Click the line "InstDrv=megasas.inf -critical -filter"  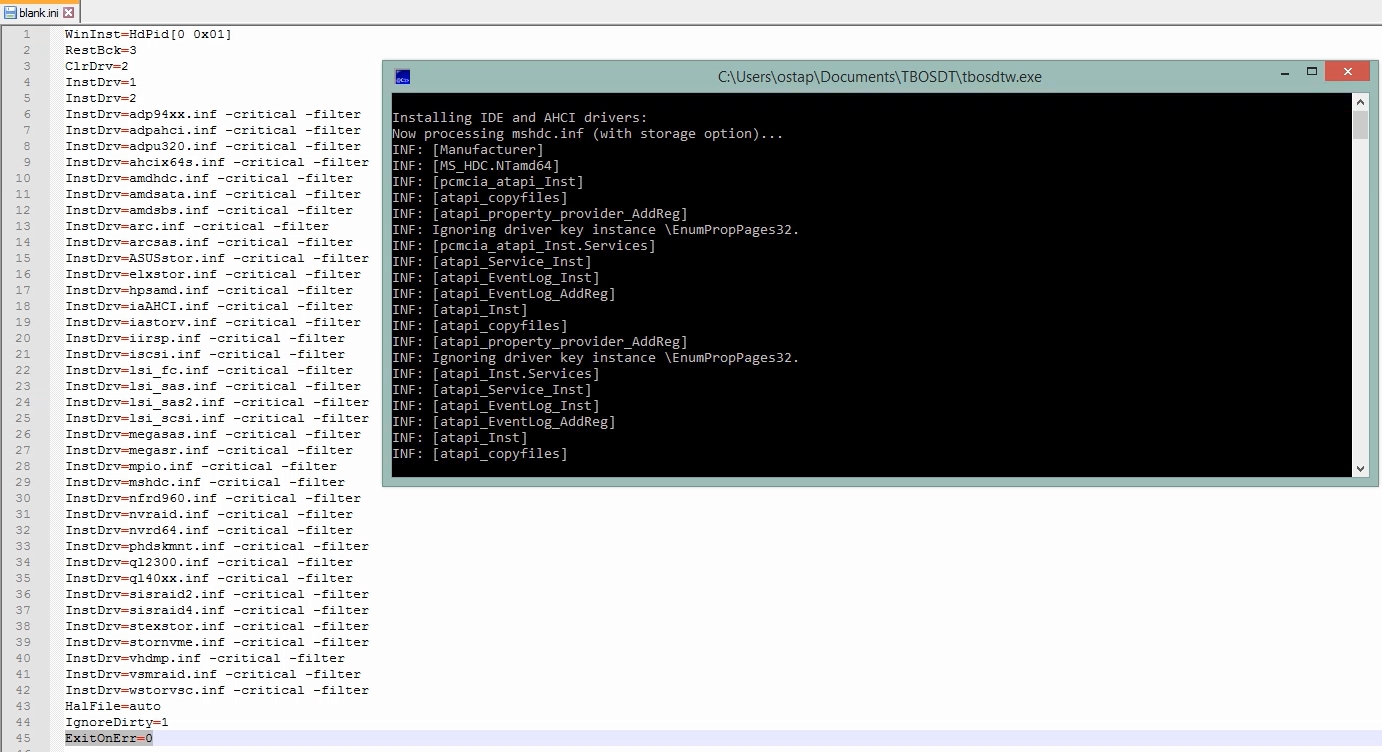(x=213, y=434)
